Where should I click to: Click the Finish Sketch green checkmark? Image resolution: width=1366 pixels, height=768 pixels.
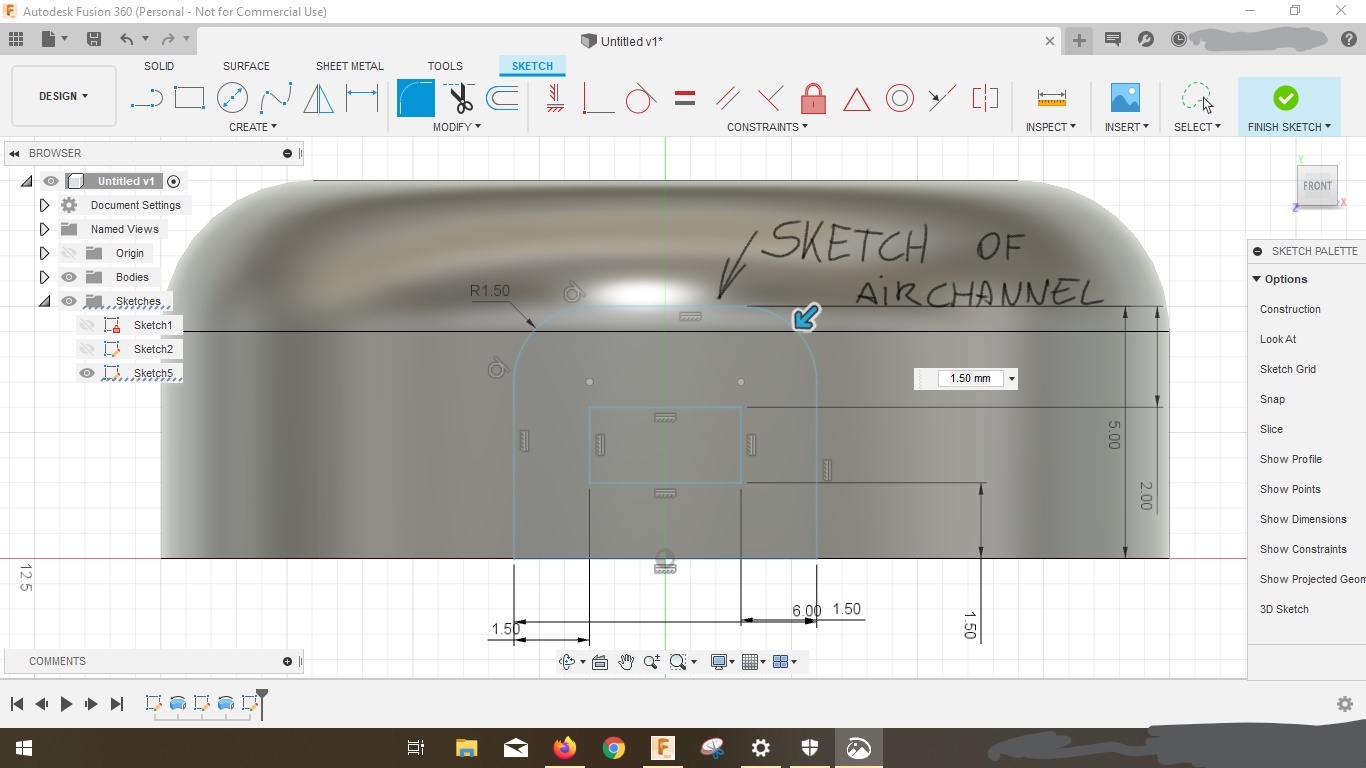pyautogui.click(x=1286, y=98)
